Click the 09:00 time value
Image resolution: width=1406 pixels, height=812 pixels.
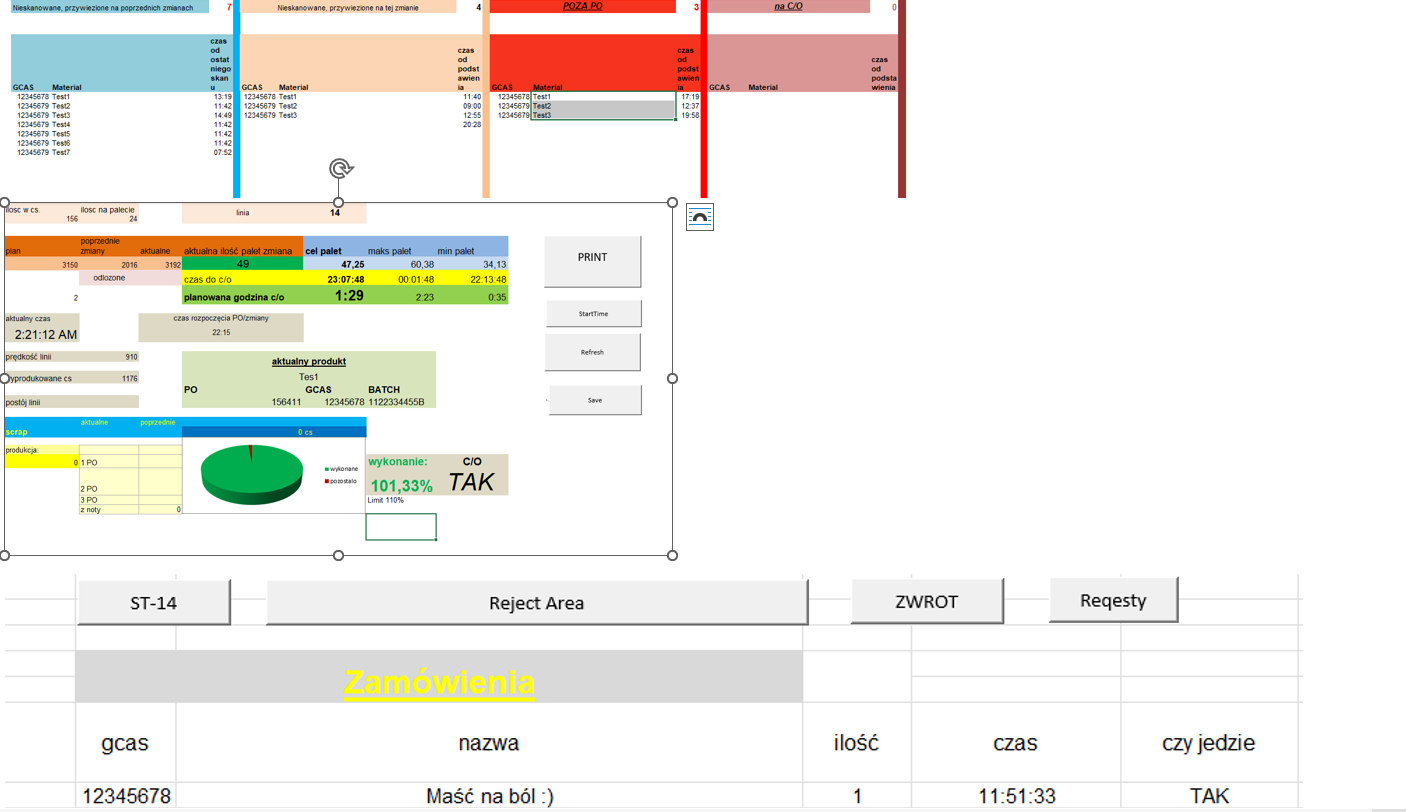click(471, 105)
